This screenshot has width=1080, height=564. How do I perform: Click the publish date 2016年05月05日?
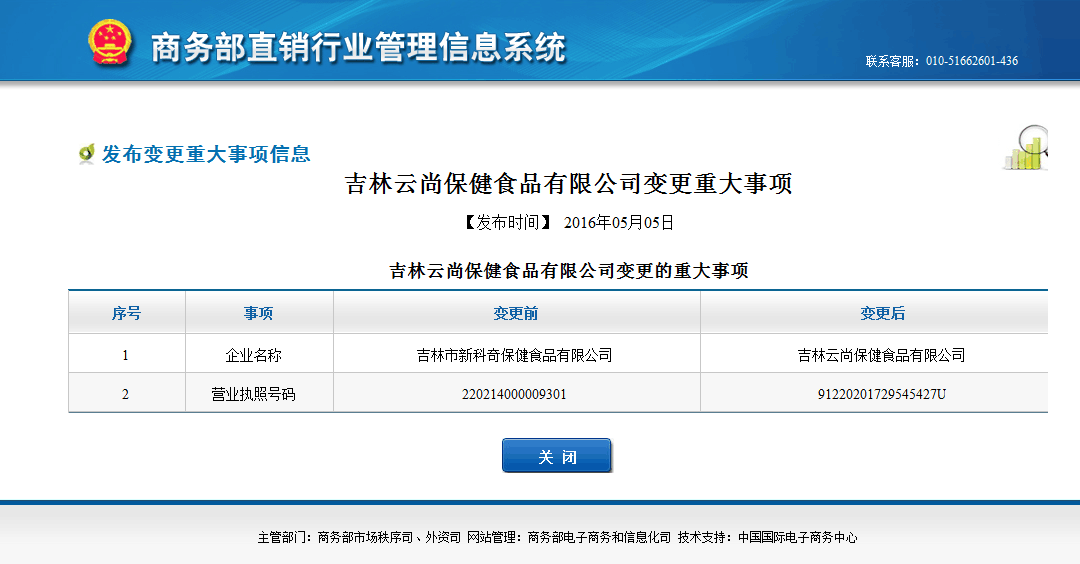tap(619, 223)
